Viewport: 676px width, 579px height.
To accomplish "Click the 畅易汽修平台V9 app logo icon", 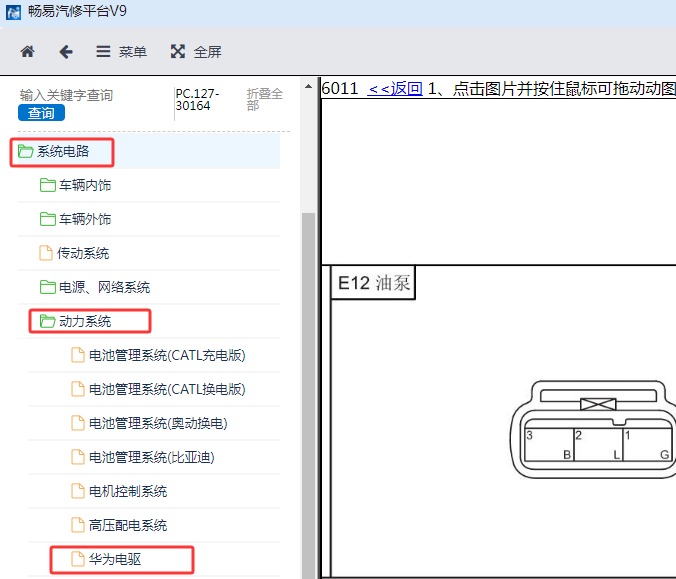I will (x=13, y=12).
